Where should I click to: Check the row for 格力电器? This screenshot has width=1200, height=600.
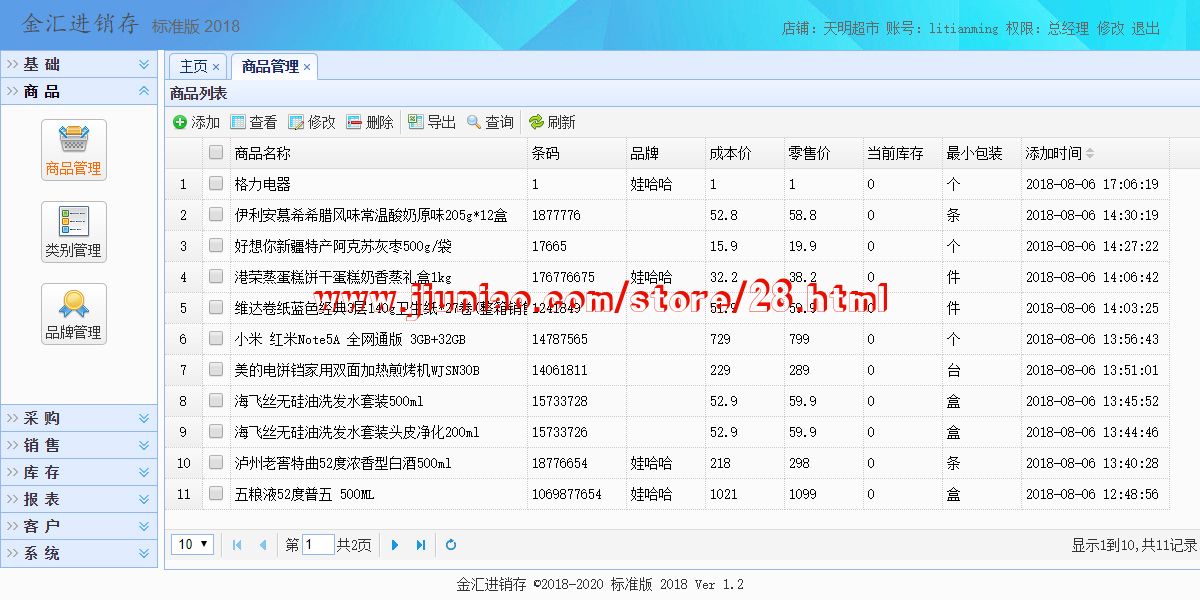click(216, 184)
